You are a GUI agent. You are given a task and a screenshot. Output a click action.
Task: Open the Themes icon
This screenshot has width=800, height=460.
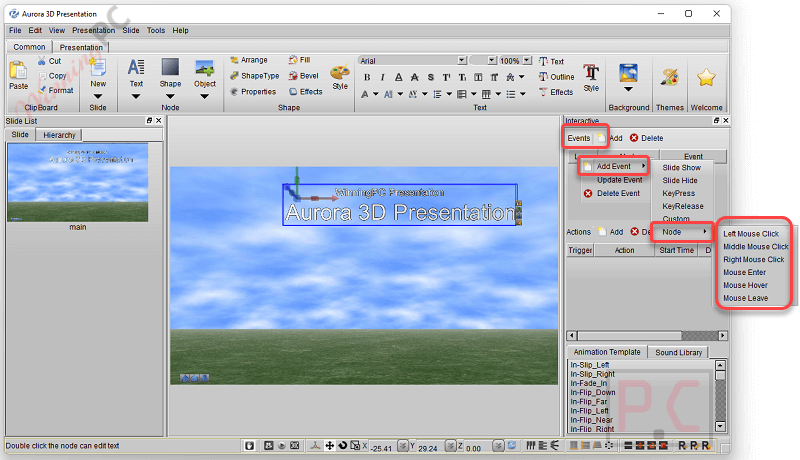click(x=669, y=78)
